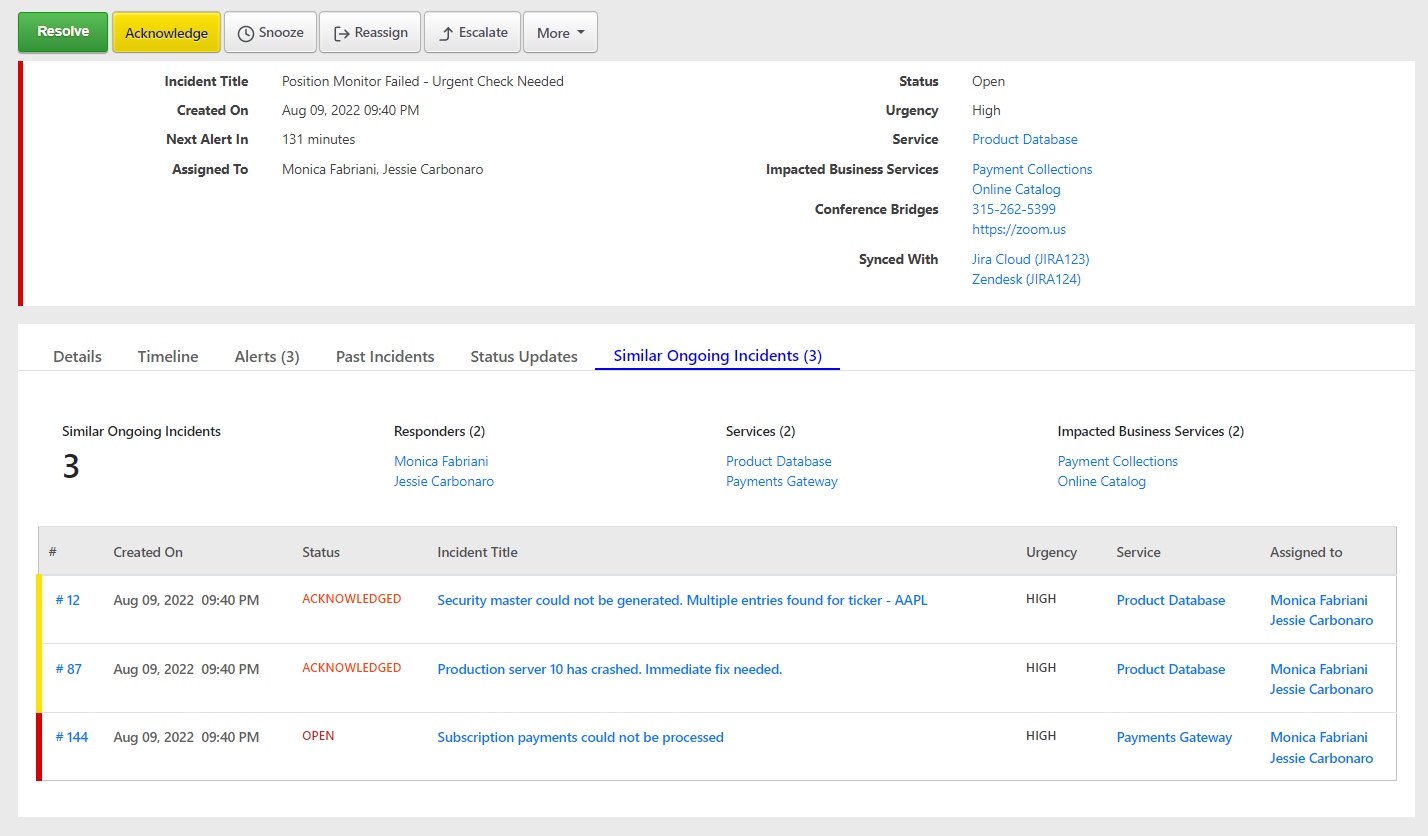
Task: Open Product Database service in header
Action: (x=1025, y=139)
